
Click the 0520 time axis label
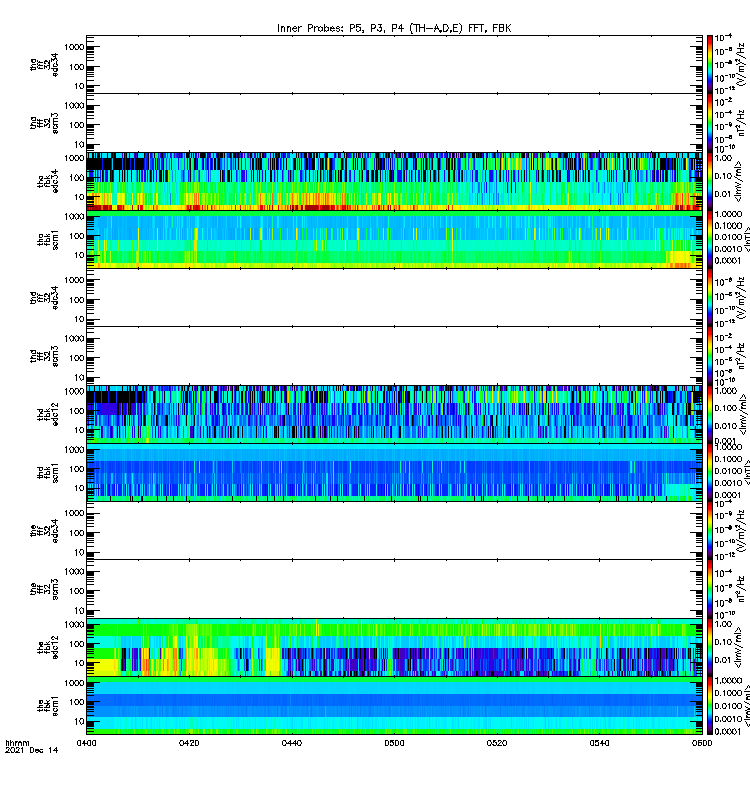pyautogui.click(x=497, y=743)
